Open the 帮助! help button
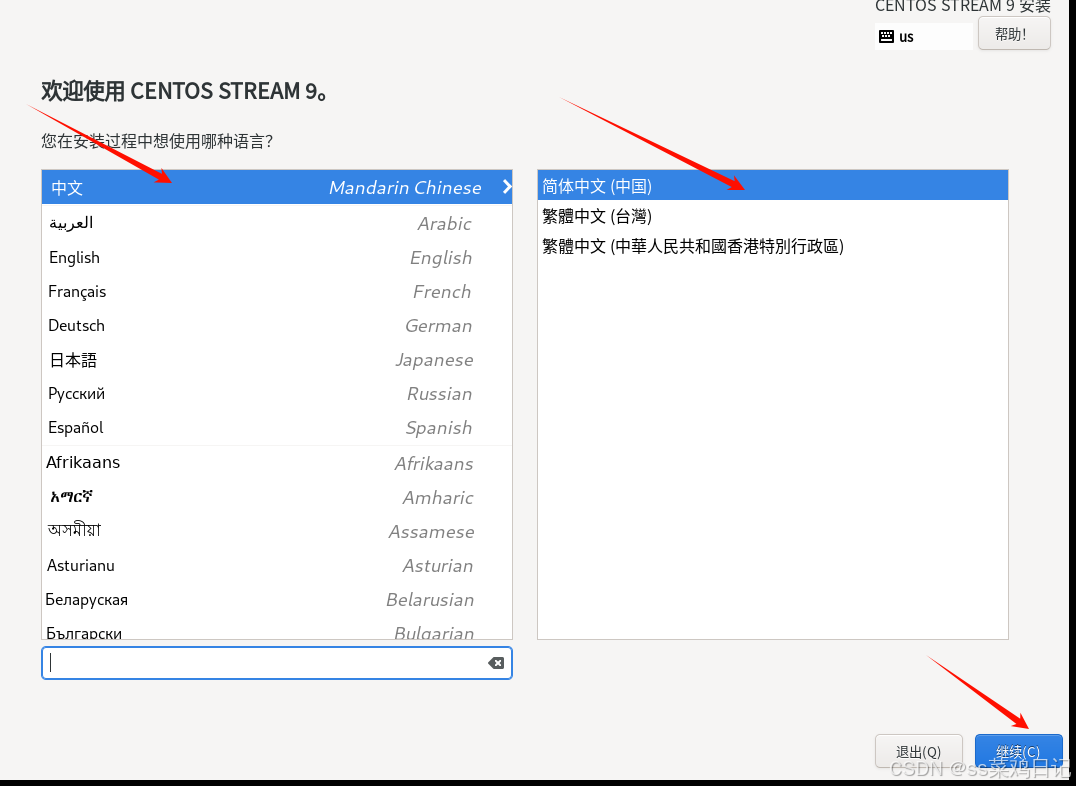Screen dimensions: 1076x786 point(1014,34)
